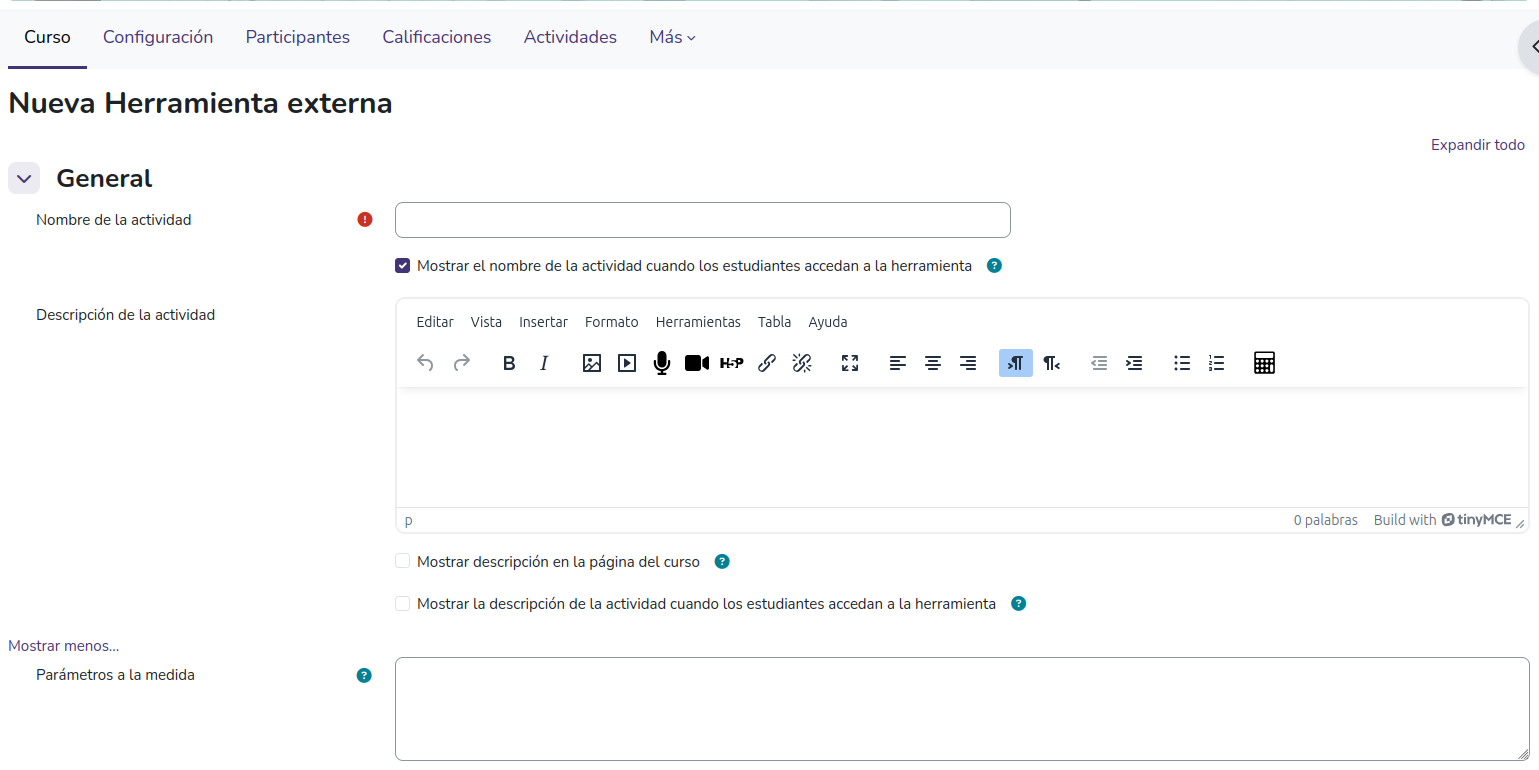Insert an image via toolbar icon
1539x770 pixels.
(x=592, y=363)
